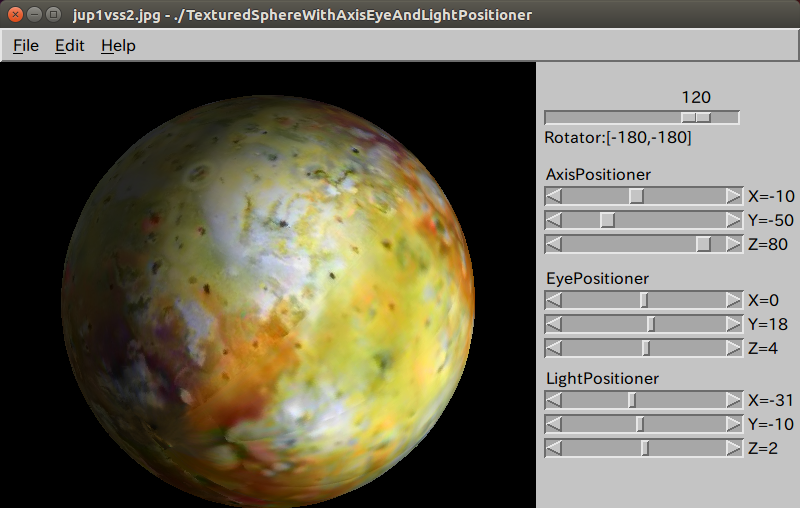Click the rotator value 120 text
This screenshot has height=508, width=800.
tap(696, 97)
